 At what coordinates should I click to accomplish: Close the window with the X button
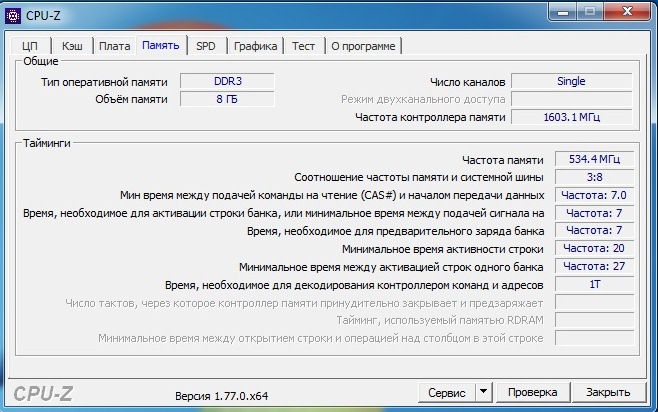click(x=627, y=12)
